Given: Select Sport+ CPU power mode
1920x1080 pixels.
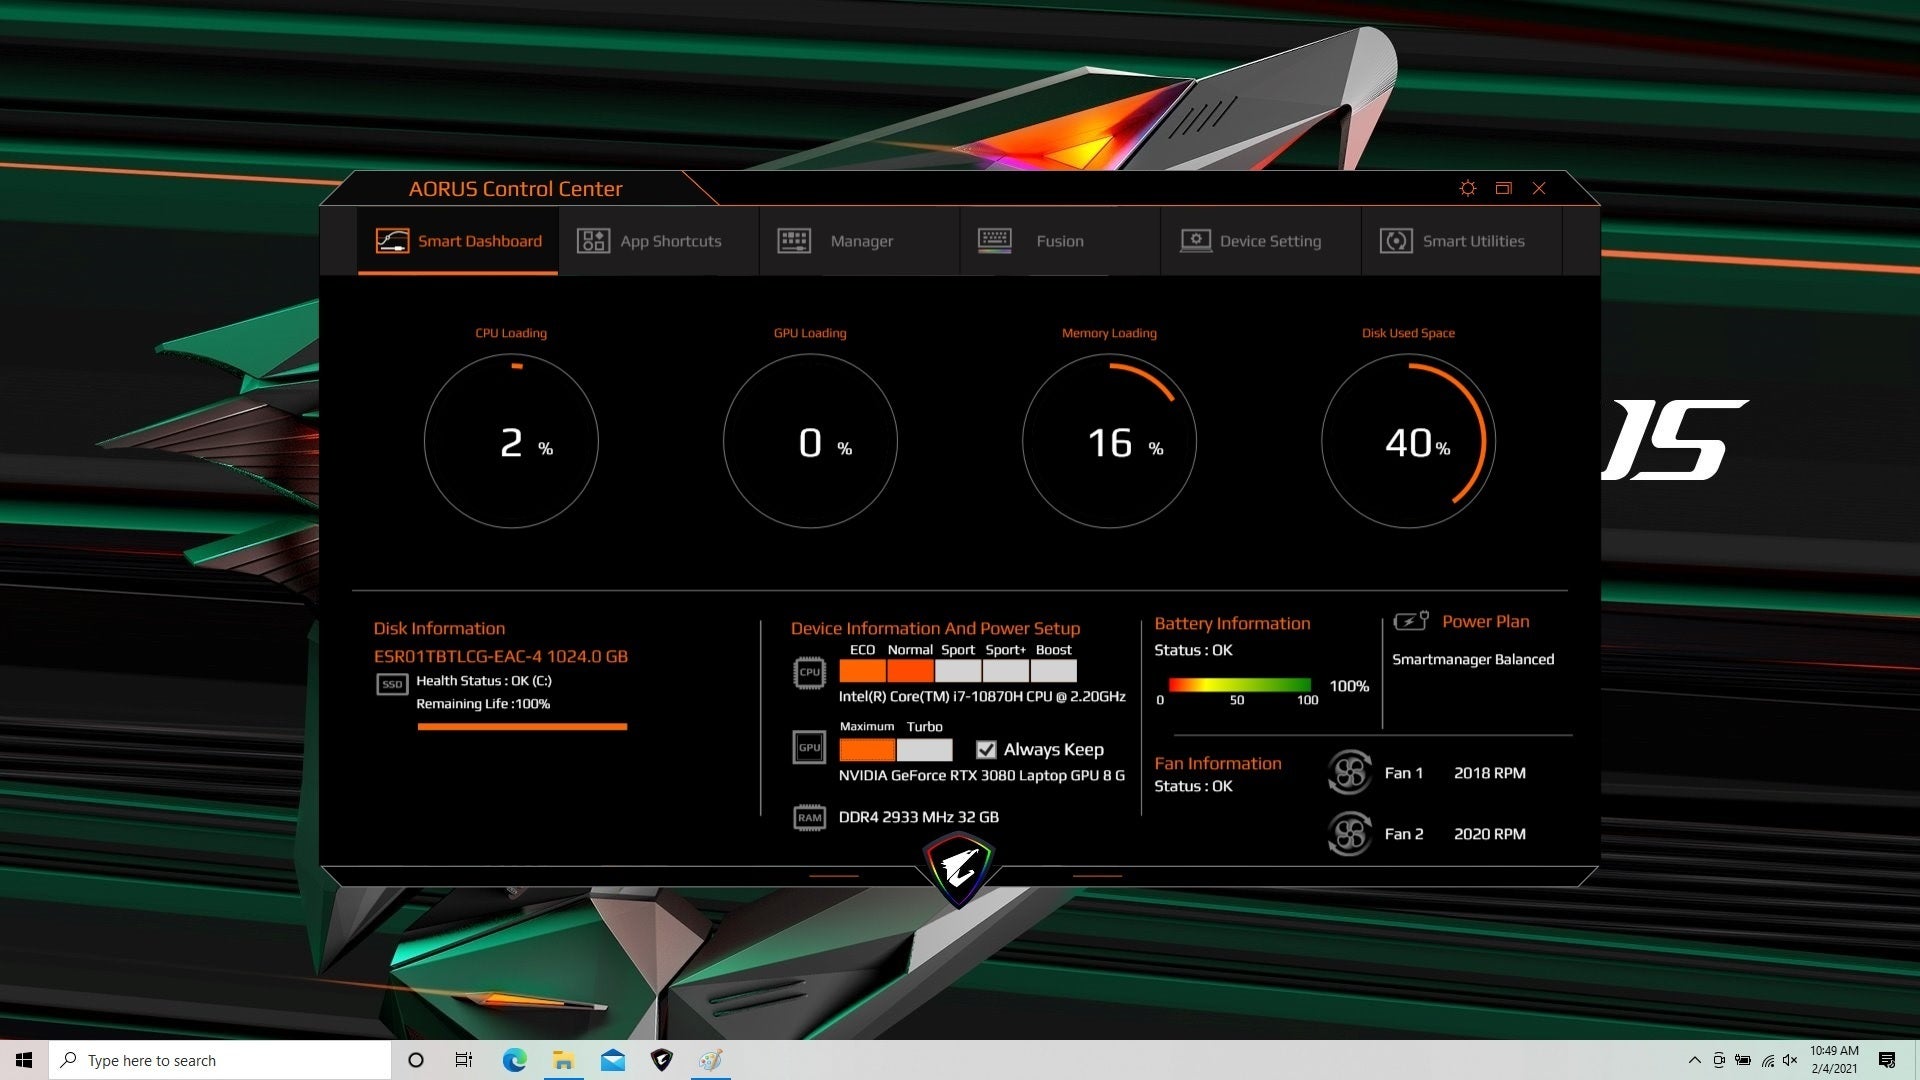Looking at the screenshot, I should (x=1006, y=671).
